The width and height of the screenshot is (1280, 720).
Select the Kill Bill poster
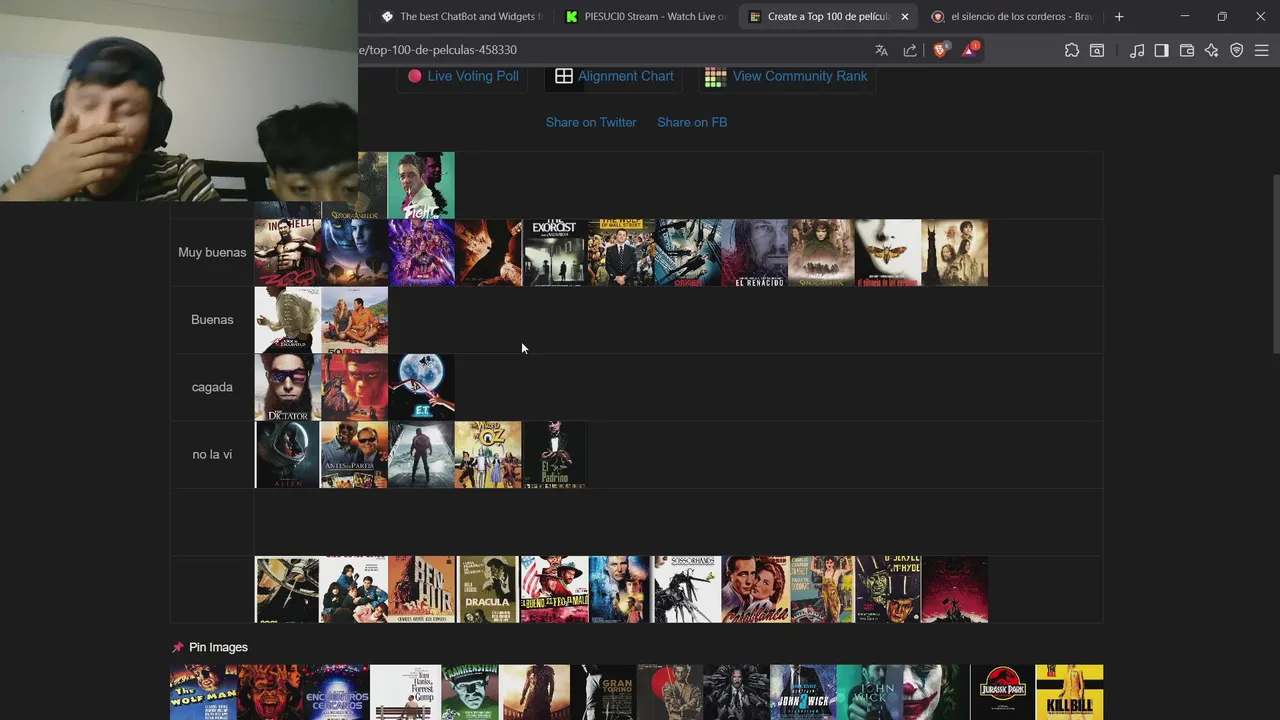(x=1070, y=692)
